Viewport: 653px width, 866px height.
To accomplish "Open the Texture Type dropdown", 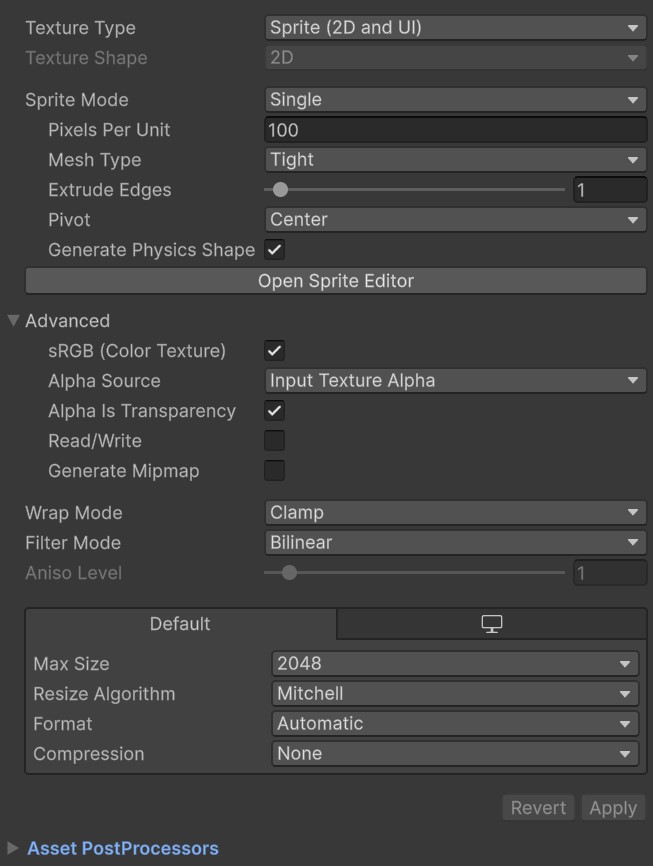I will tap(455, 28).
